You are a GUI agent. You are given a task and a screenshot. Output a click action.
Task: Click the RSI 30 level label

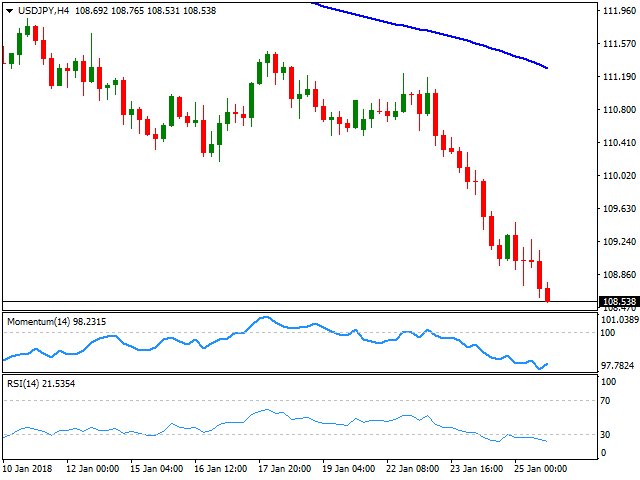click(x=605, y=435)
